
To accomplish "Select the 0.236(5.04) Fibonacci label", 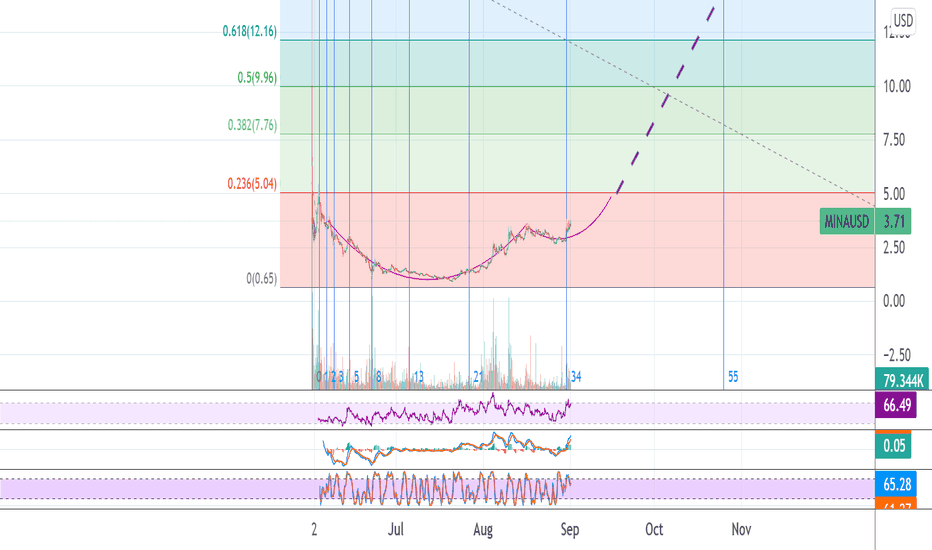I will coord(252,183).
